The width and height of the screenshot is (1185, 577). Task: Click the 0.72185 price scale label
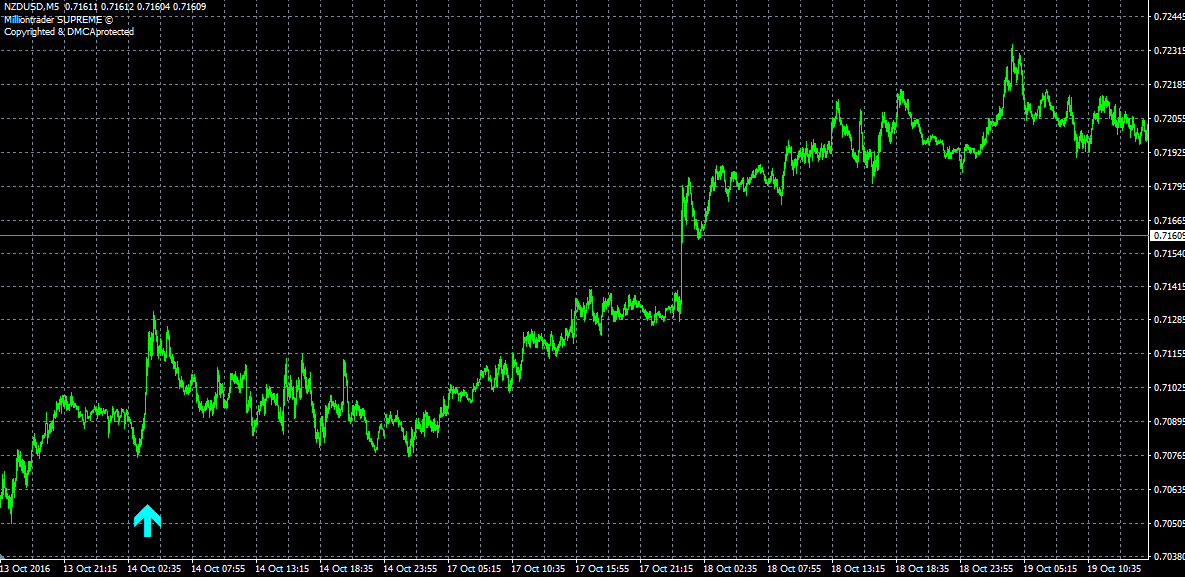coord(1170,85)
